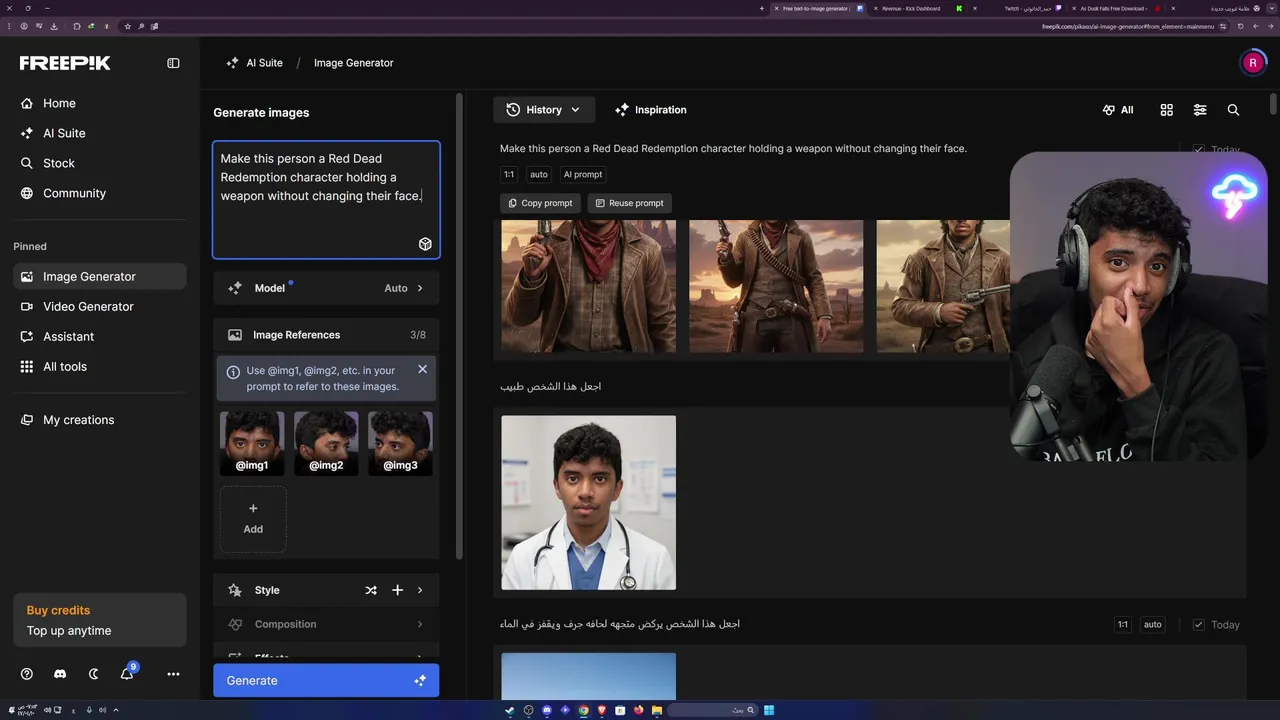
Task: Open the Assistant tool
Action: (100, 336)
